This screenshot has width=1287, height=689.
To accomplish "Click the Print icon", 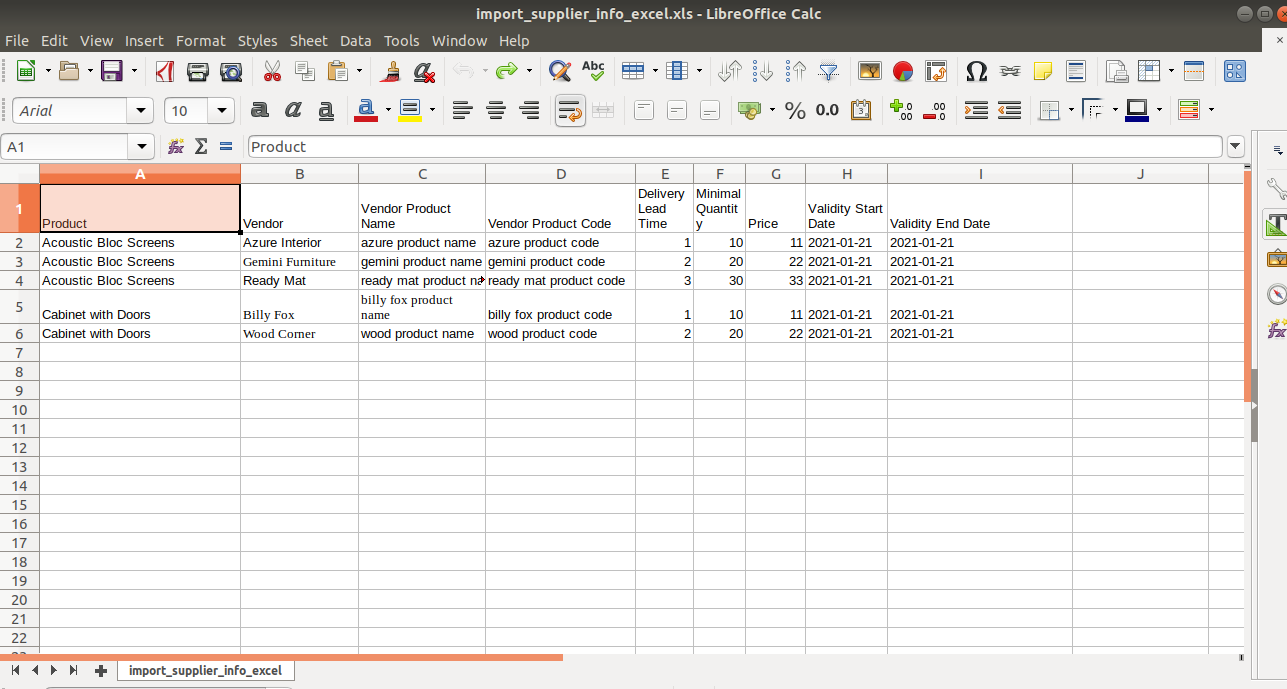I will coord(198,71).
